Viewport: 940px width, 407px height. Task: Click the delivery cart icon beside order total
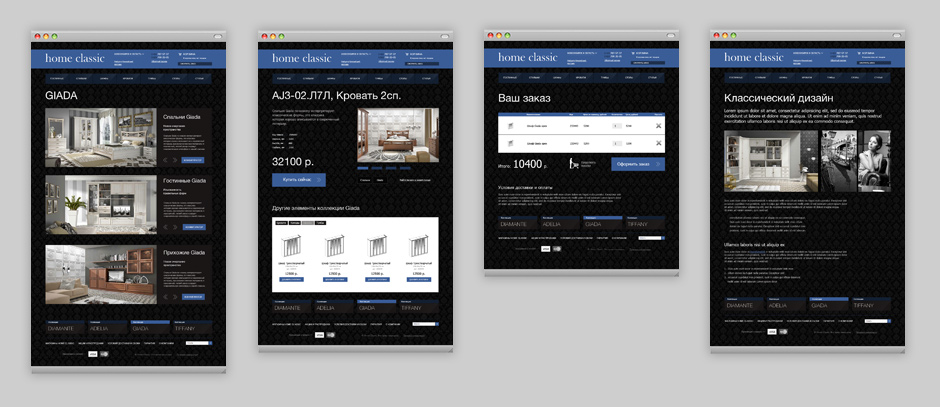pos(575,163)
